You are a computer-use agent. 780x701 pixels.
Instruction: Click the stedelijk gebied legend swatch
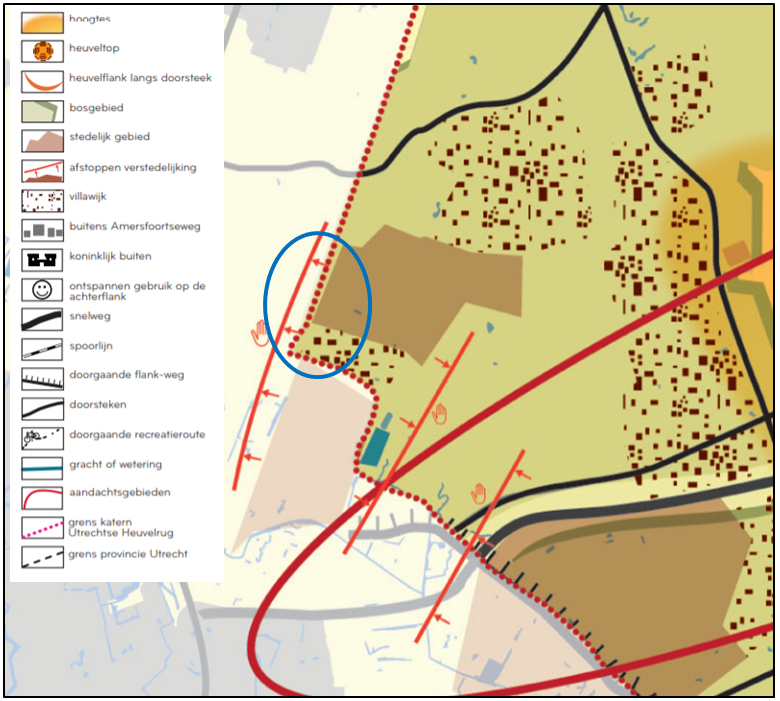pos(42,141)
